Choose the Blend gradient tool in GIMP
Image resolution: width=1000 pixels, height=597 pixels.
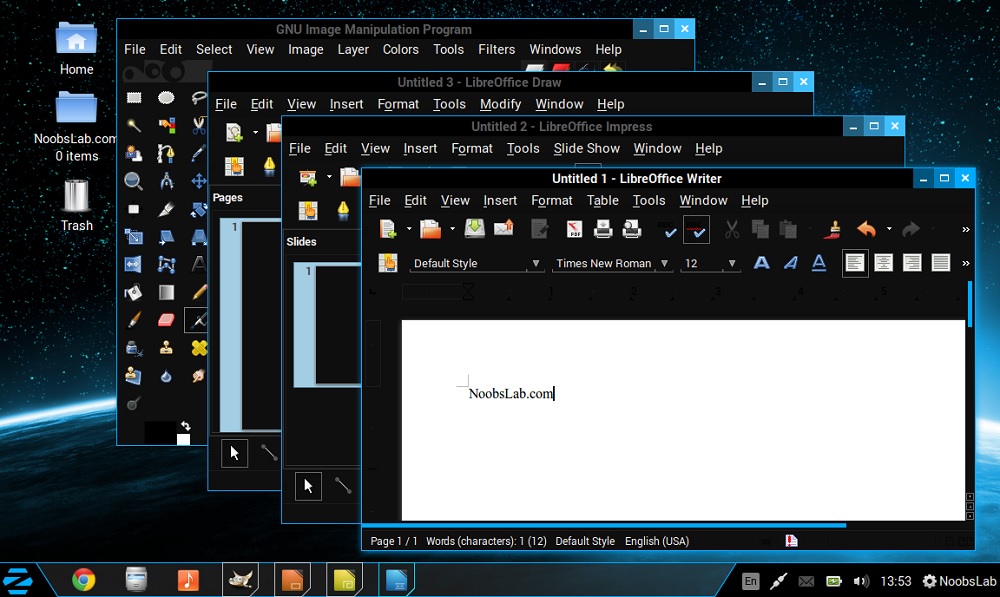(x=166, y=292)
